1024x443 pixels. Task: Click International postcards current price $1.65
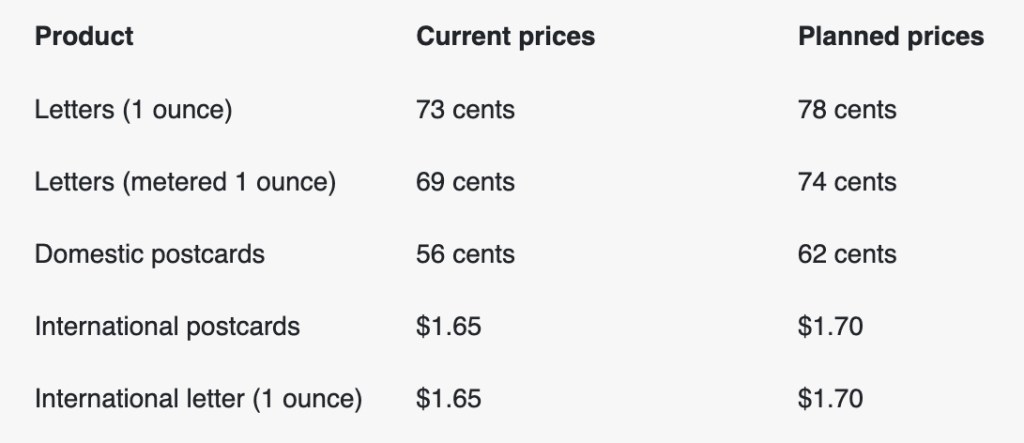click(x=448, y=326)
